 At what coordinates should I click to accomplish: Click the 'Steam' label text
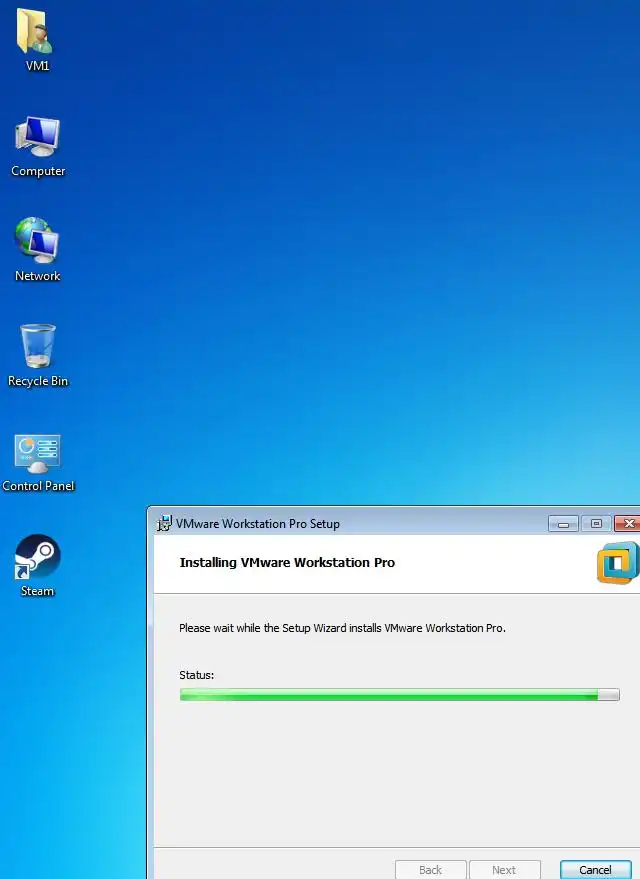(38, 591)
